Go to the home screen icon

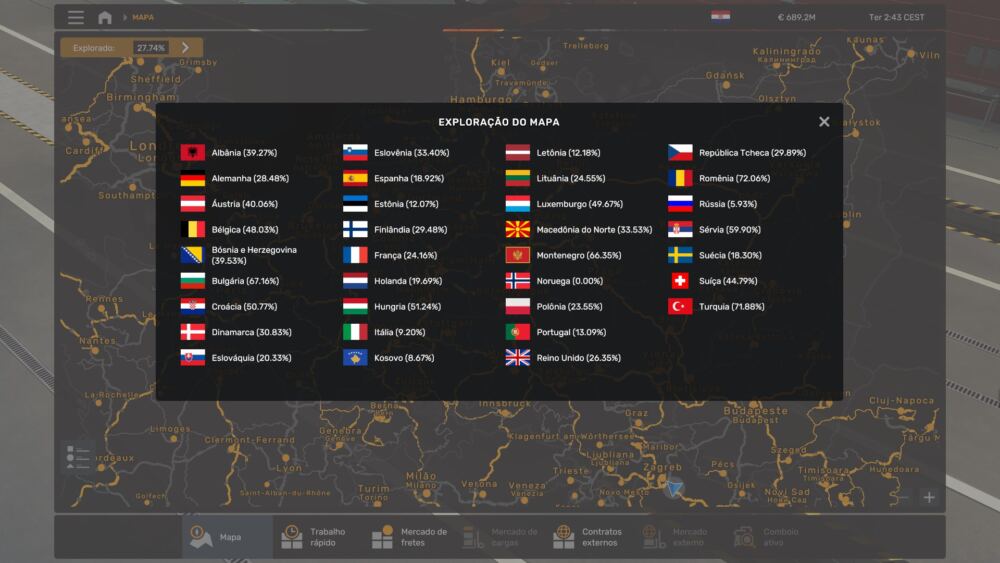click(105, 17)
